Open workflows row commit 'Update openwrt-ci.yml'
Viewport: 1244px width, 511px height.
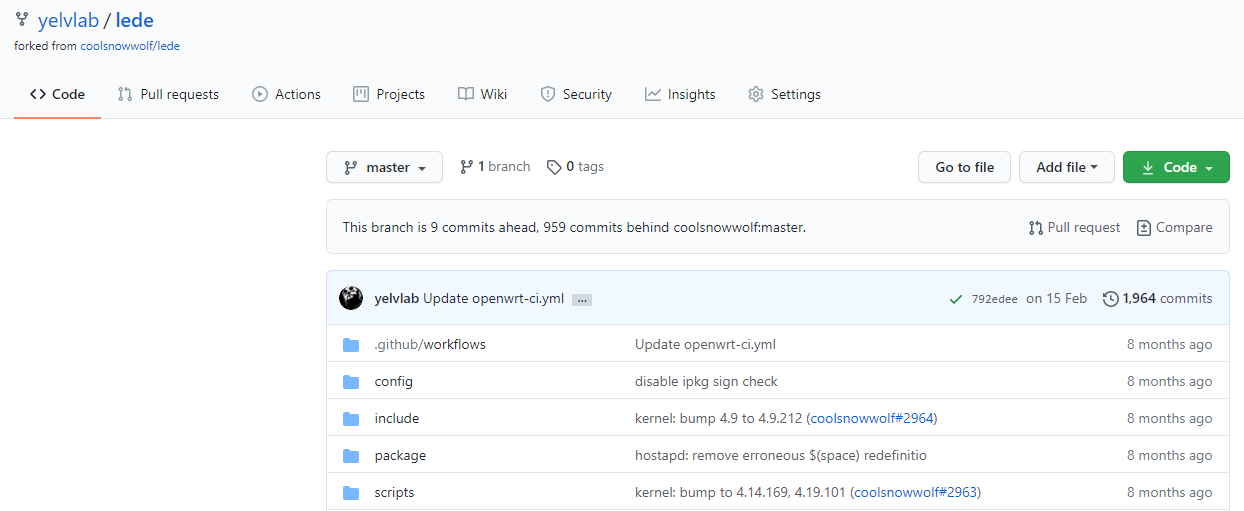(705, 344)
